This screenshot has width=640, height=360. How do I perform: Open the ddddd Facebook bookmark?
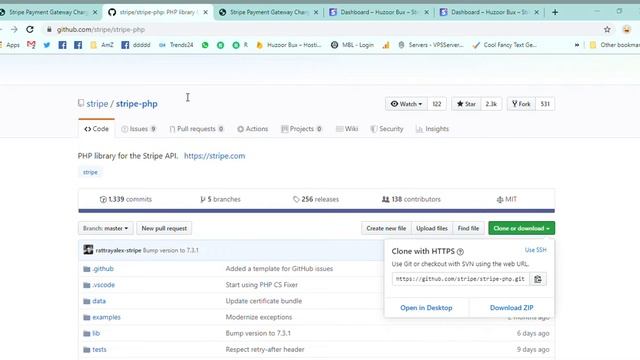tap(136, 45)
